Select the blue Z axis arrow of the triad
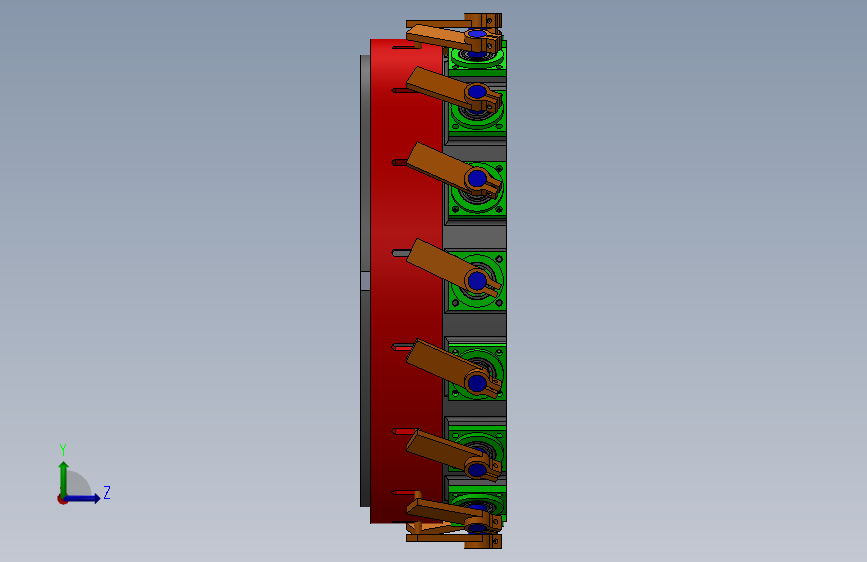The height and width of the screenshot is (562, 867). 83,499
